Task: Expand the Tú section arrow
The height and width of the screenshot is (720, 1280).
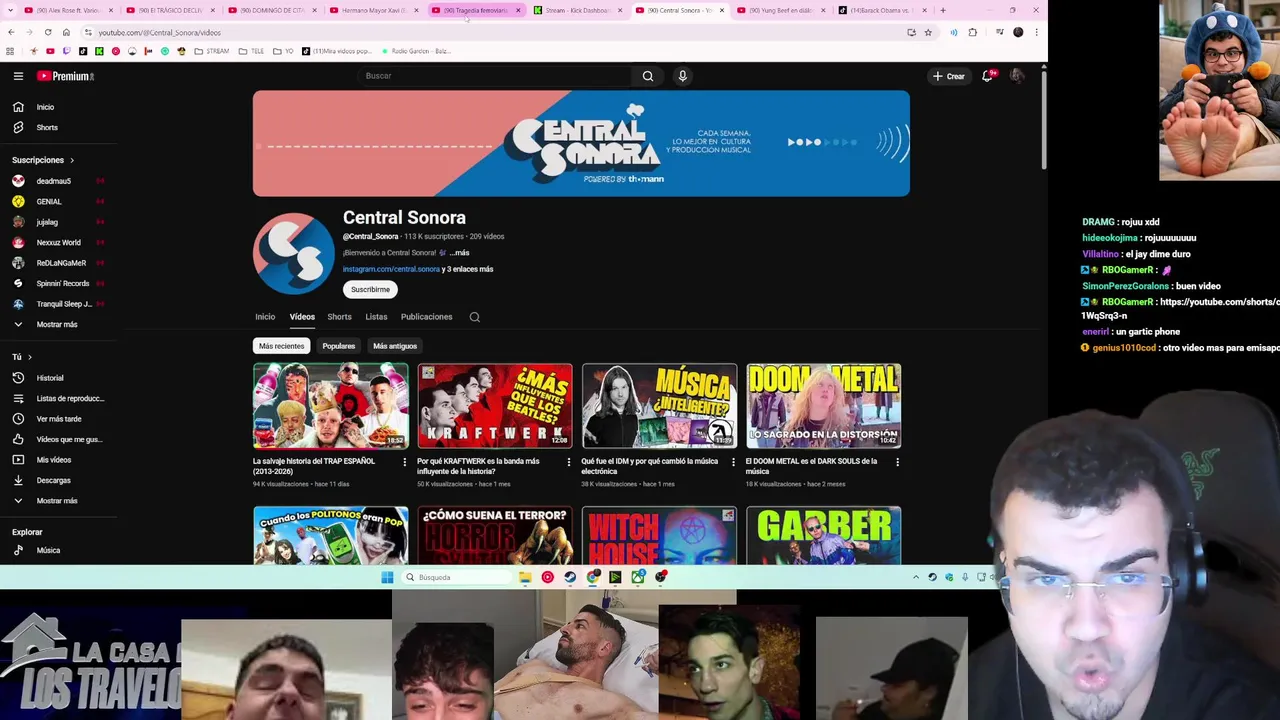Action: [29, 357]
